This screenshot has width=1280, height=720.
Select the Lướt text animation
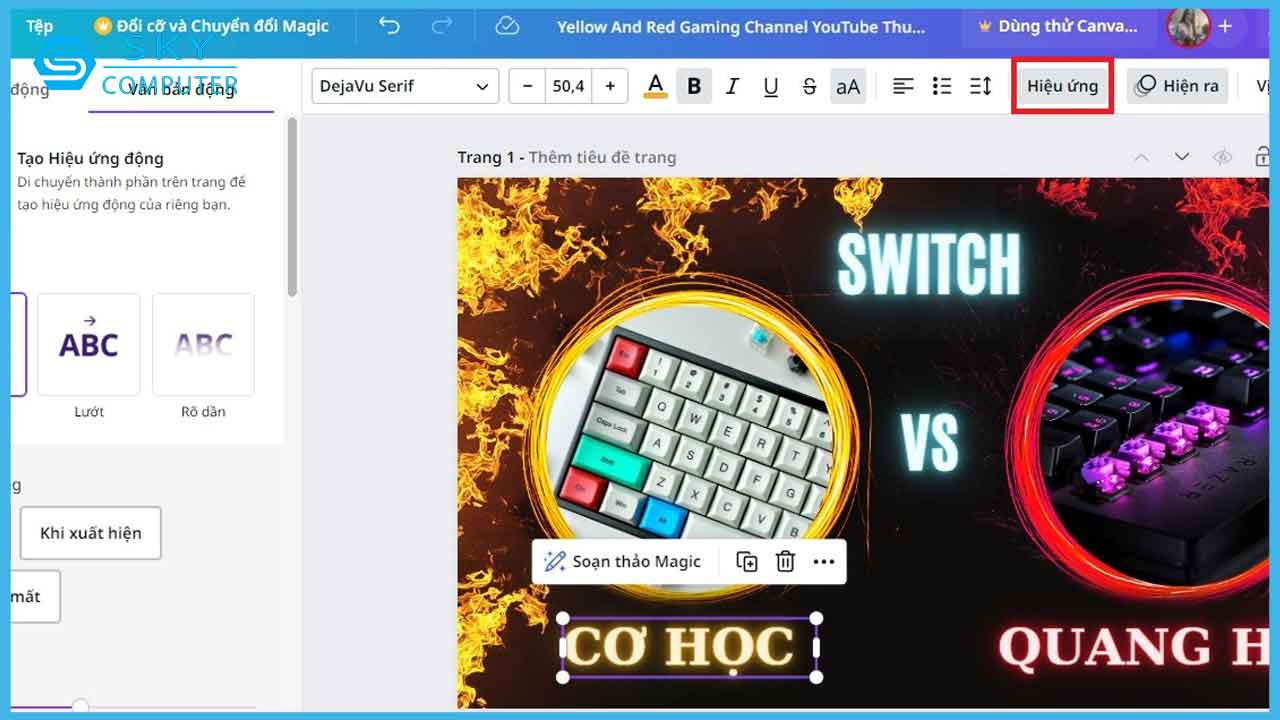coord(89,344)
